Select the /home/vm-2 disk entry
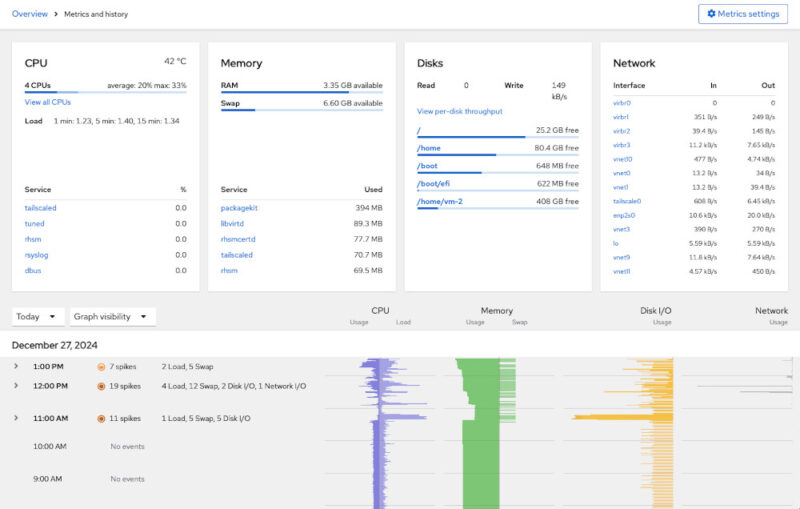 439,201
